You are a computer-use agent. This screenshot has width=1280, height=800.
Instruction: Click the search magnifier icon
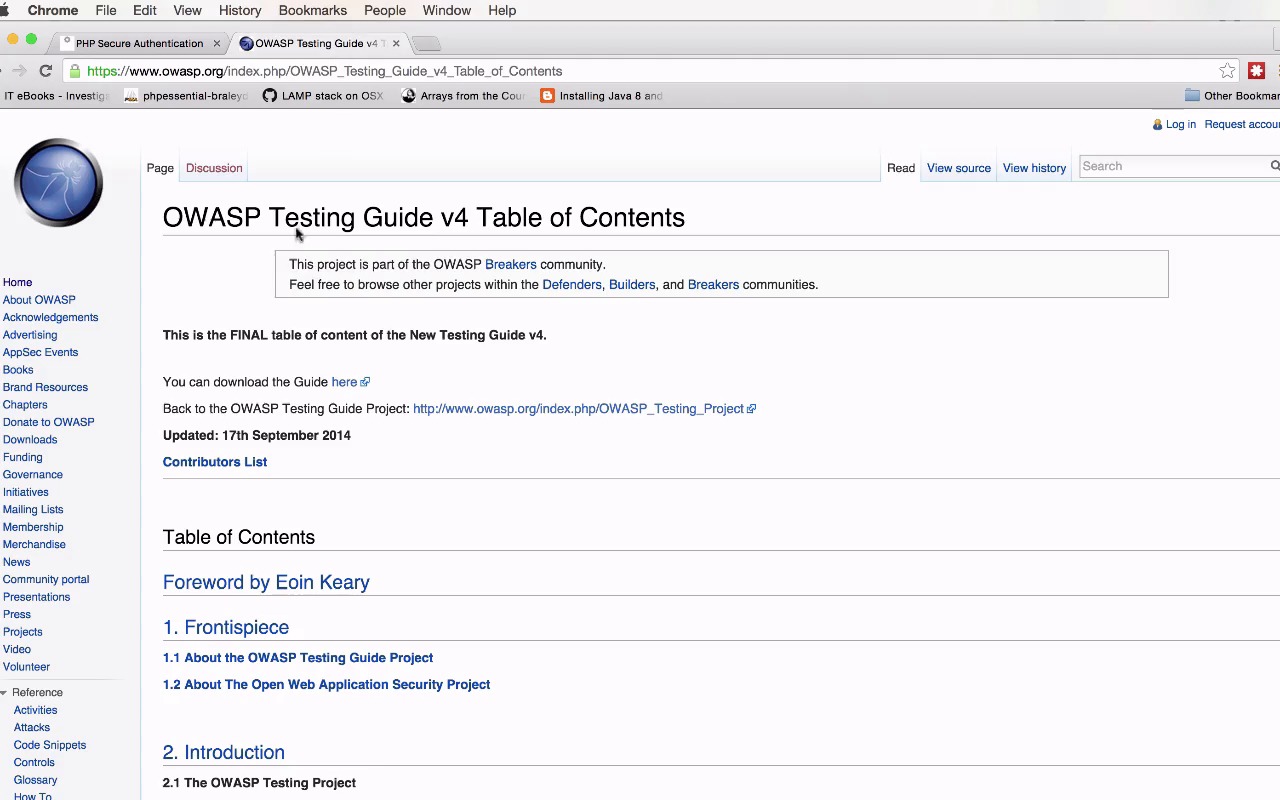click(1275, 166)
